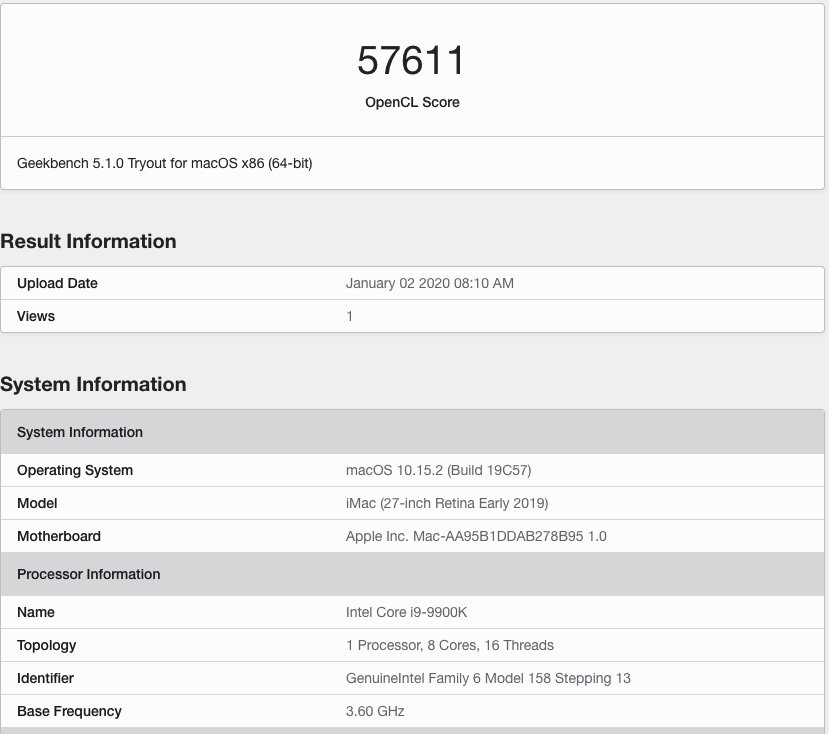Click the Identifier row label
This screenshot has height=734, width=829.
(x=45, y=678)
